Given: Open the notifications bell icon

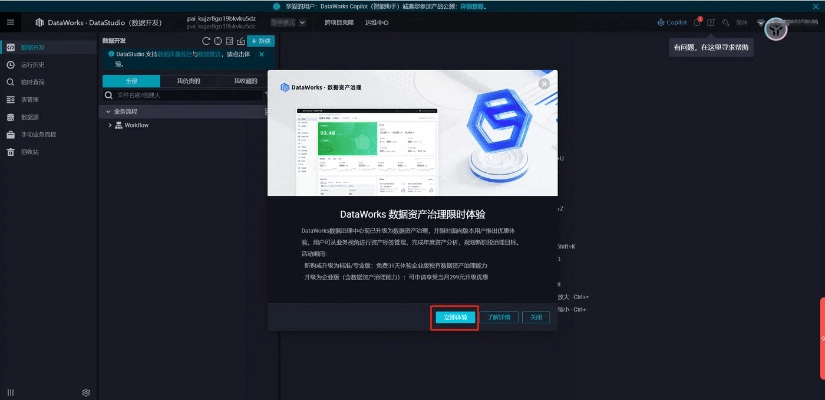Looking at the screenshot, I should pos(697,23).
